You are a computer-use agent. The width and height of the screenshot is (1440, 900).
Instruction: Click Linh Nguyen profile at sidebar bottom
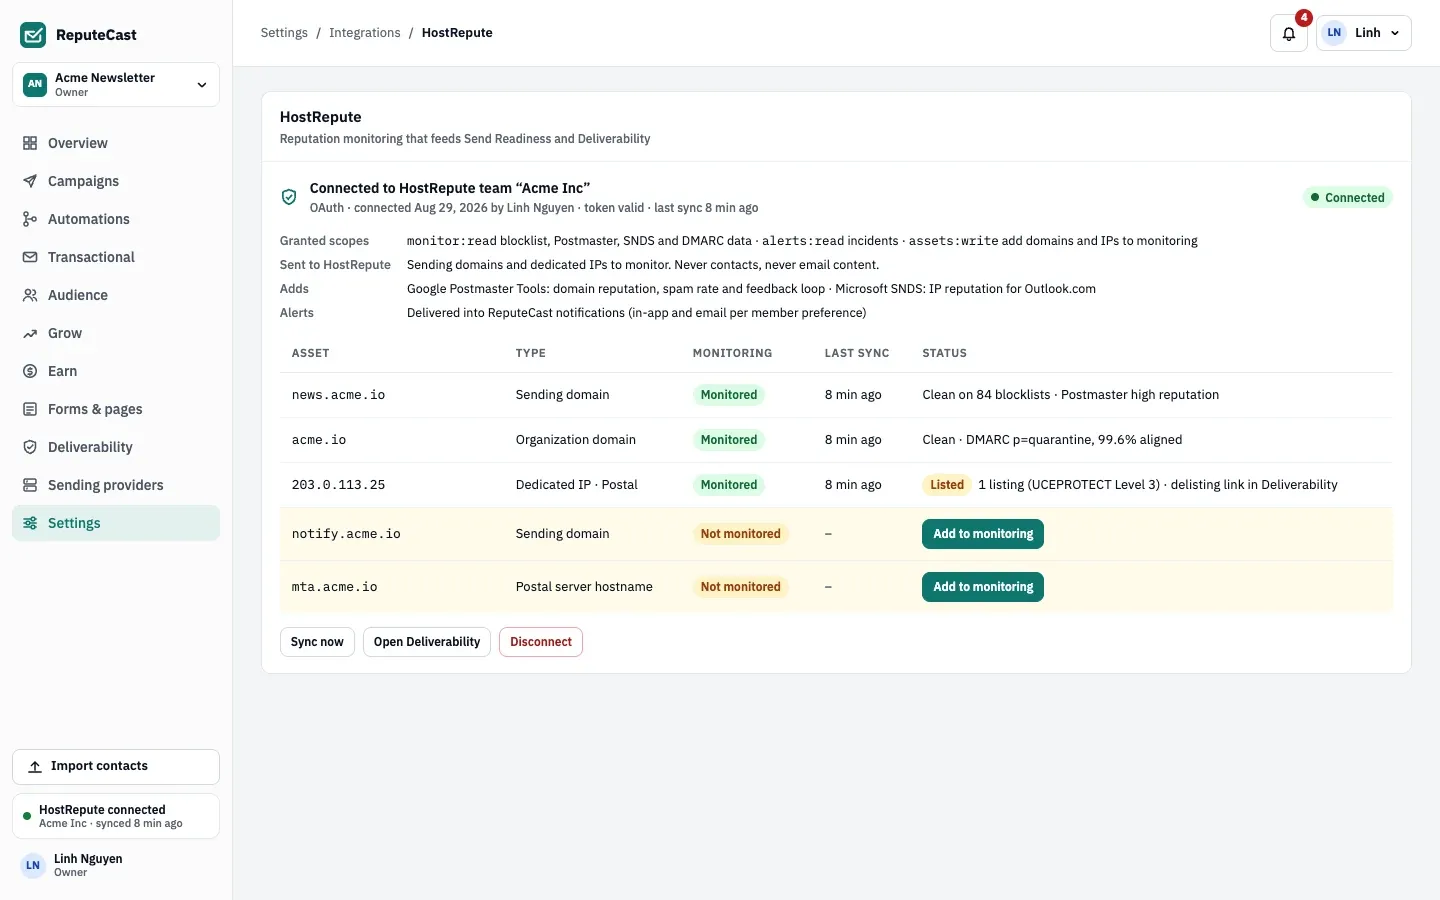116,865
